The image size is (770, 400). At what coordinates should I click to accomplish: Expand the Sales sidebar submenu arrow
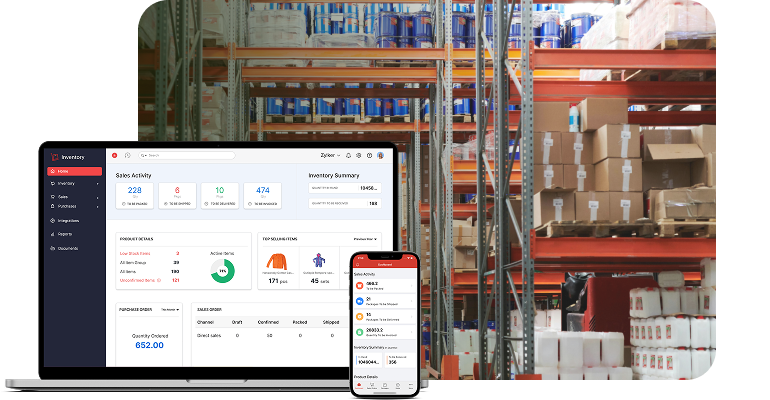(x=97, y=197)
